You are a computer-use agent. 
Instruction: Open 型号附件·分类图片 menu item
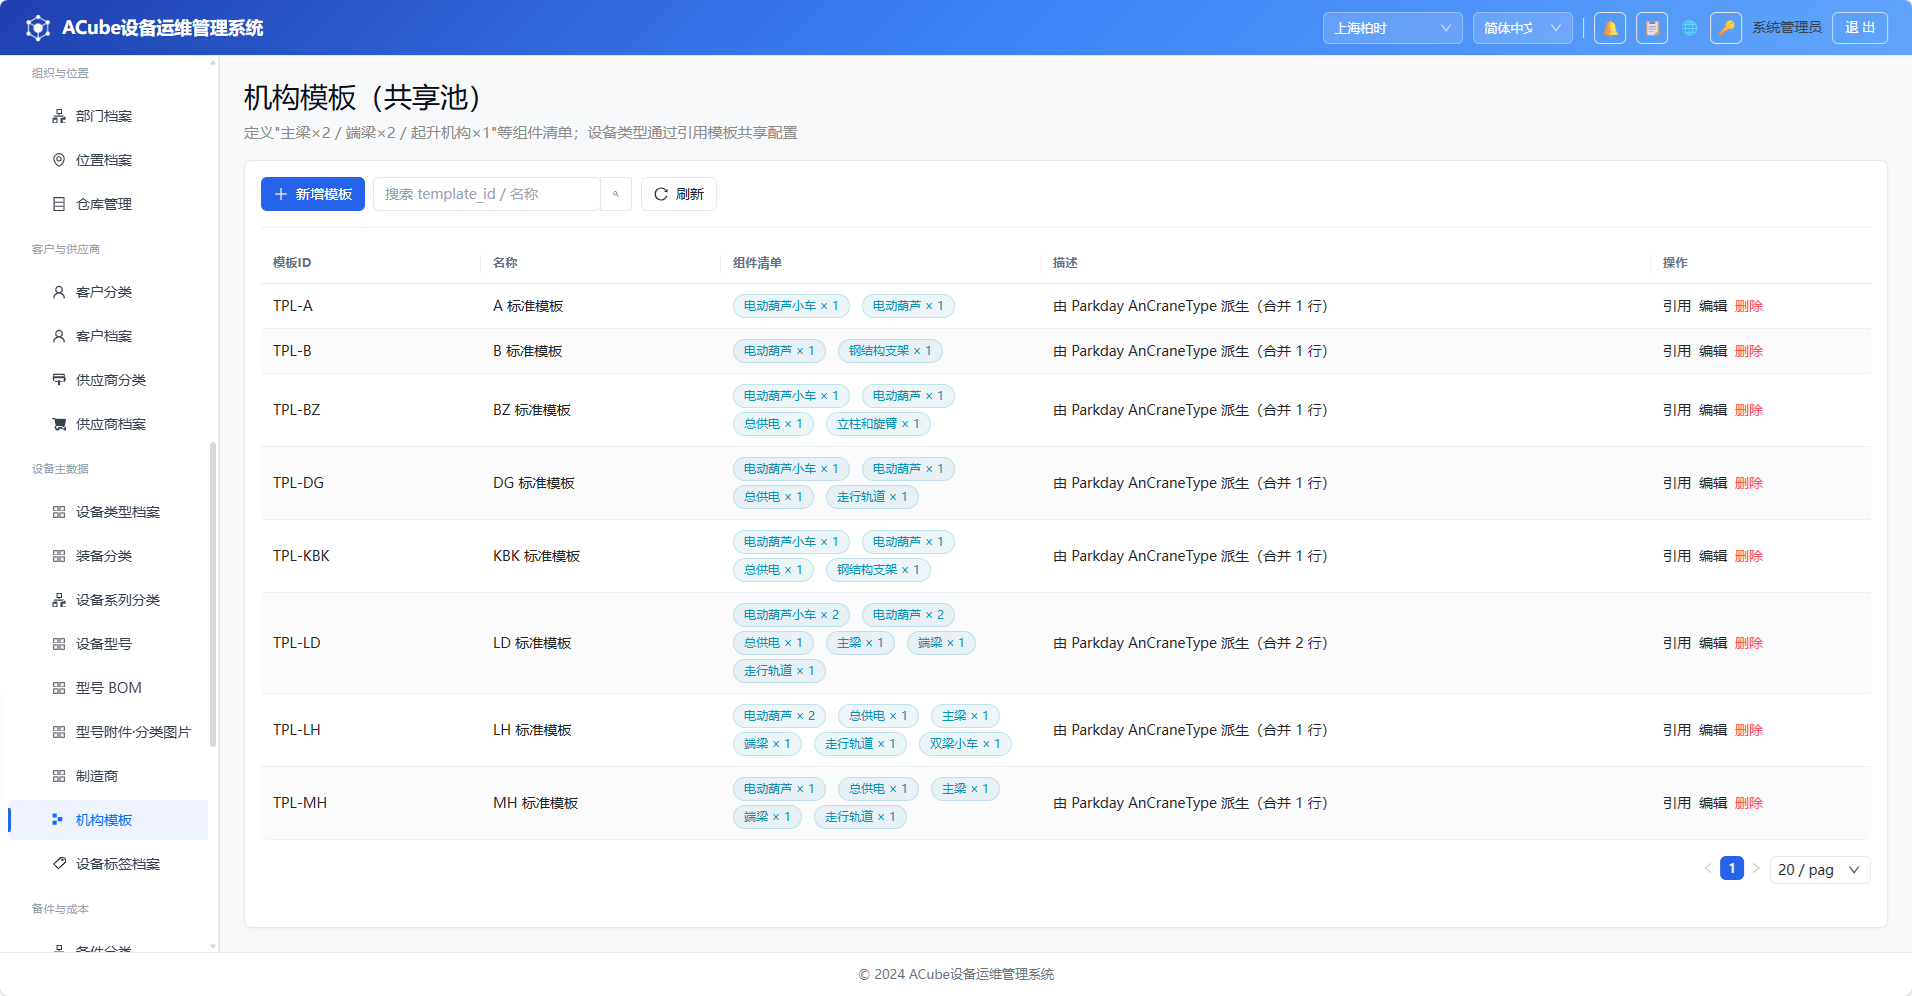[108, 732]
